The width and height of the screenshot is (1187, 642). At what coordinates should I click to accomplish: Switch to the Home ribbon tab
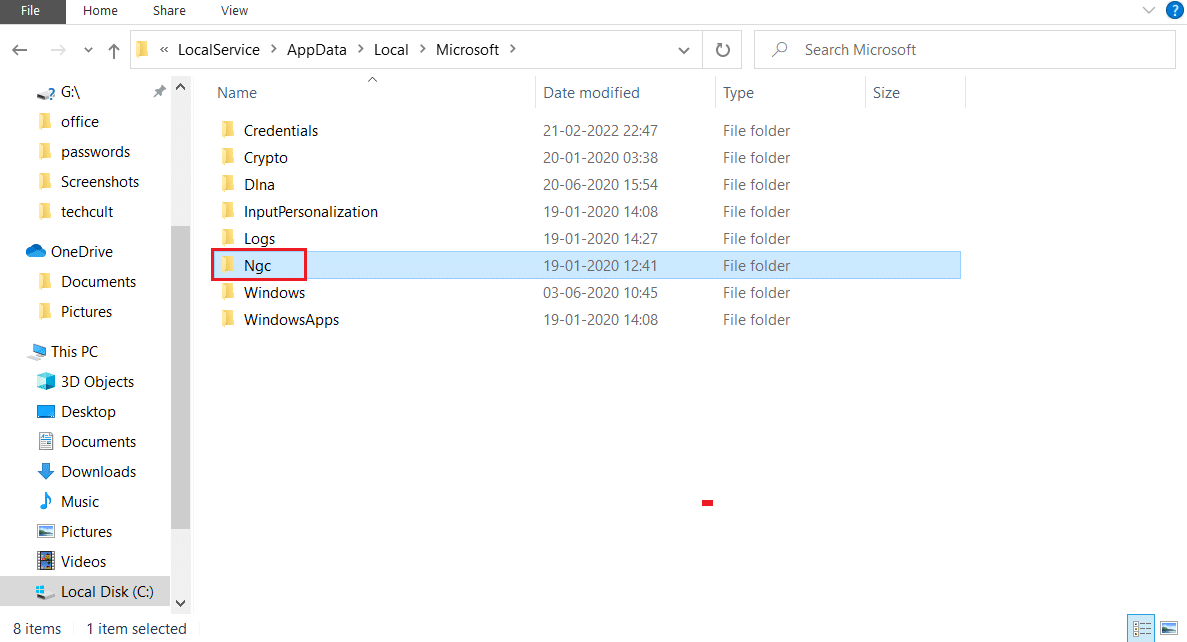100,11
